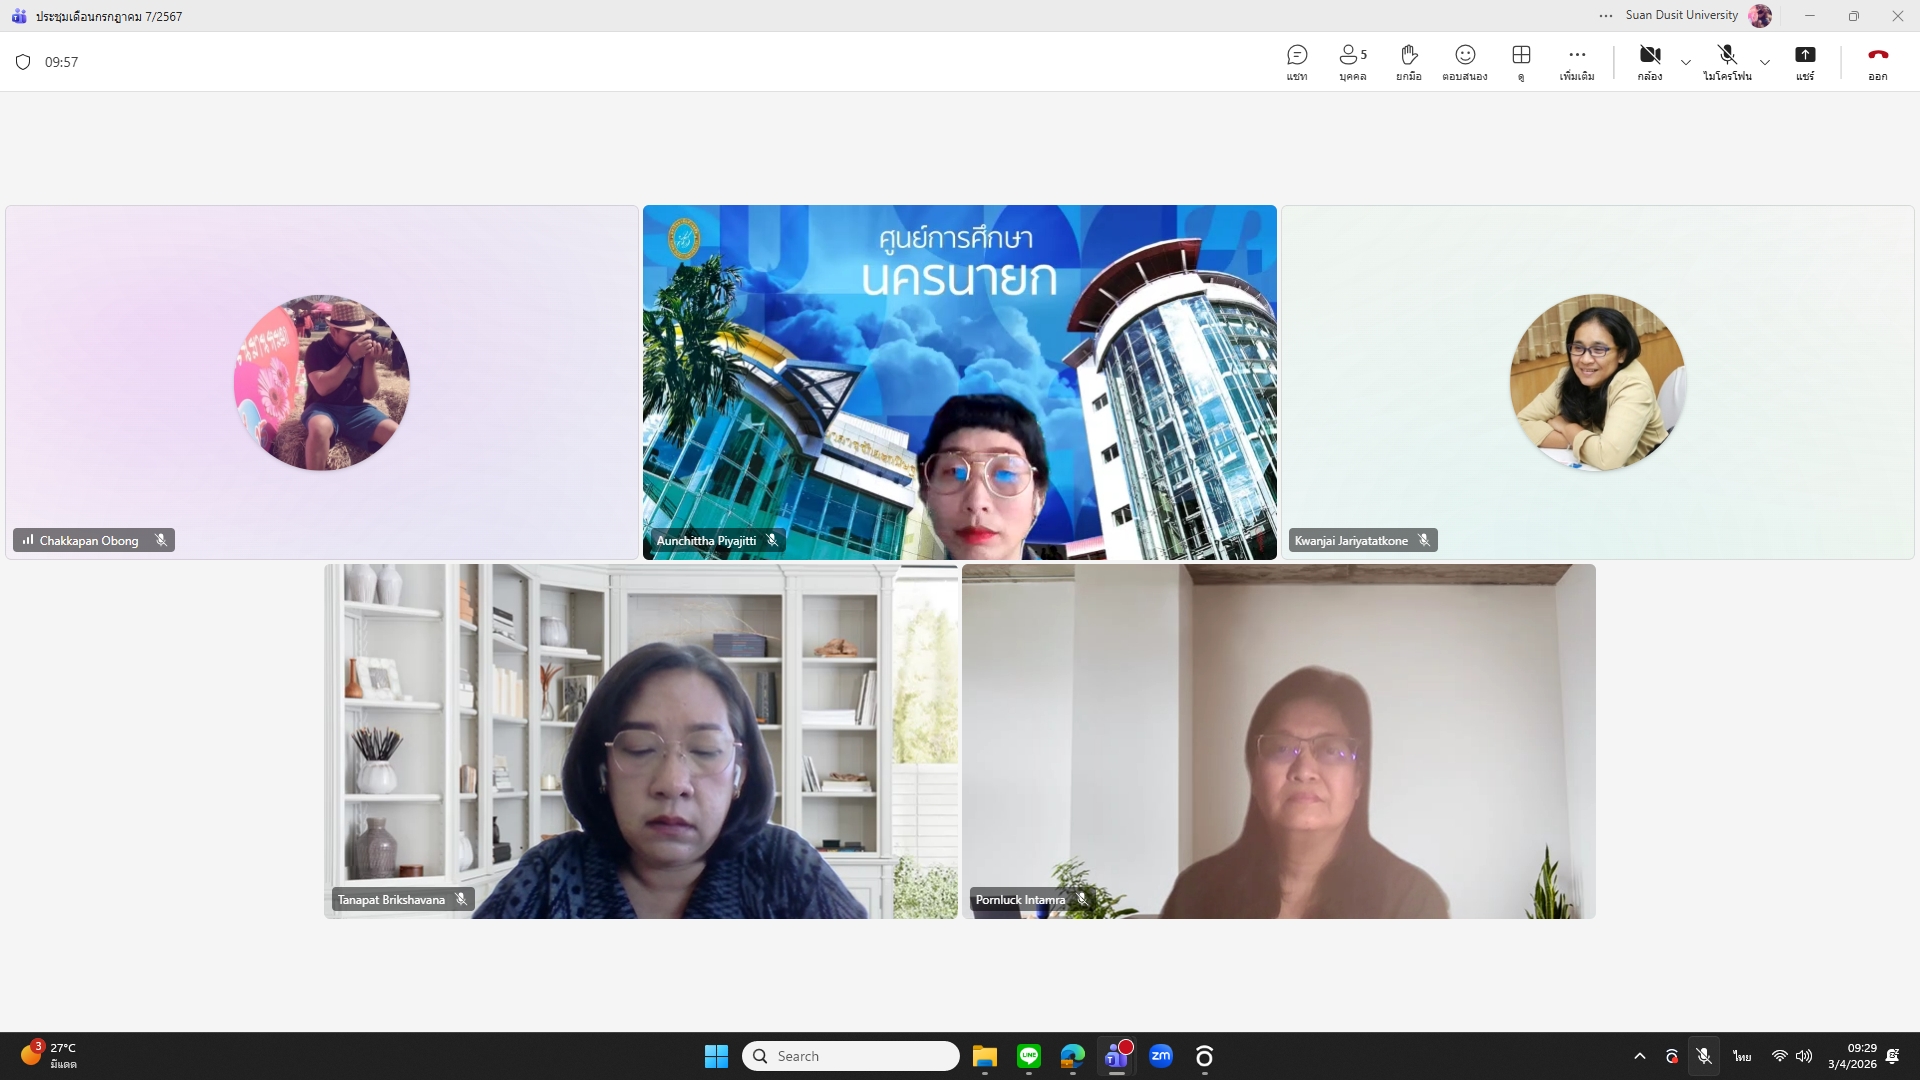Open the meeting chat panel

coord(1297,62)
